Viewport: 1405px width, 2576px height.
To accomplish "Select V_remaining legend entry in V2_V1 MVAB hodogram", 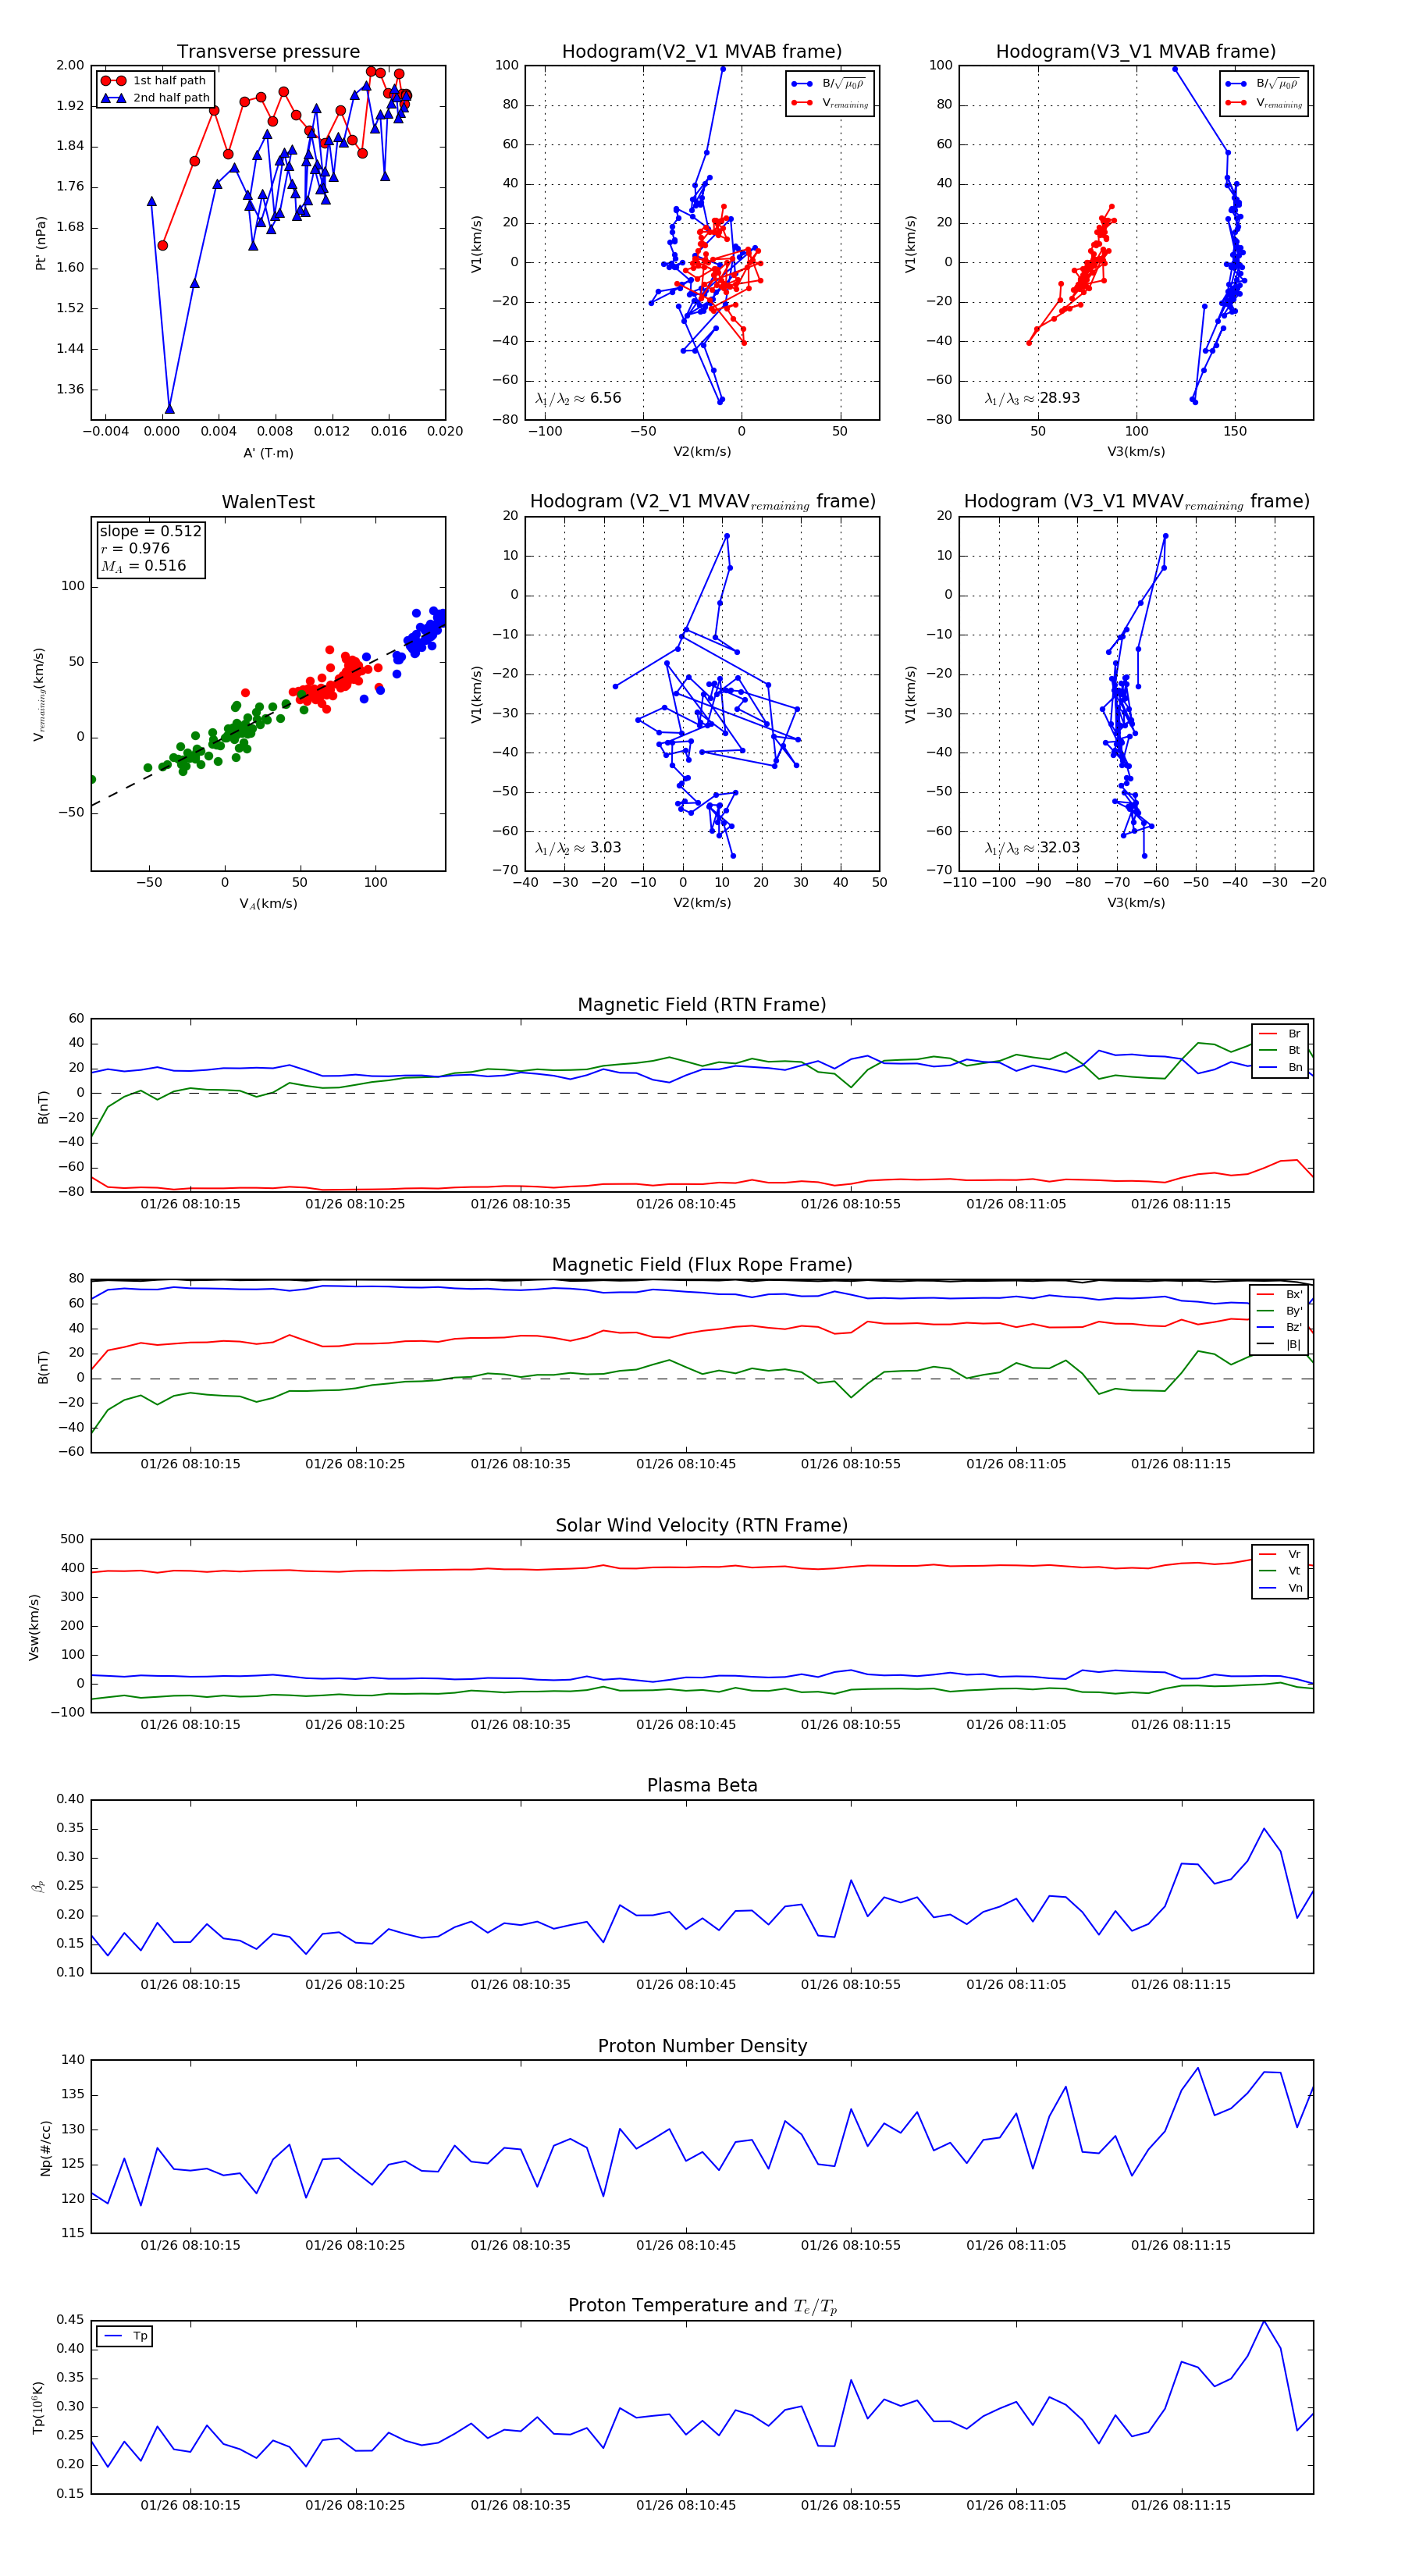I will 830,103.
